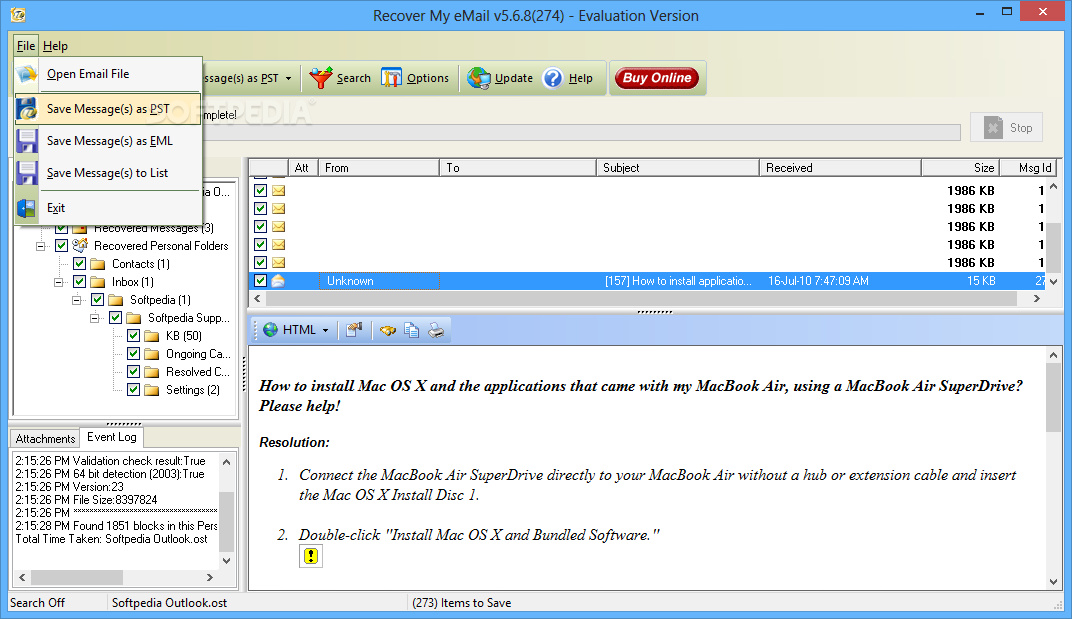Collapse the Softpedia Supp... tree node
Screen dimensions: 1072x619
click(x=95, y=317)
